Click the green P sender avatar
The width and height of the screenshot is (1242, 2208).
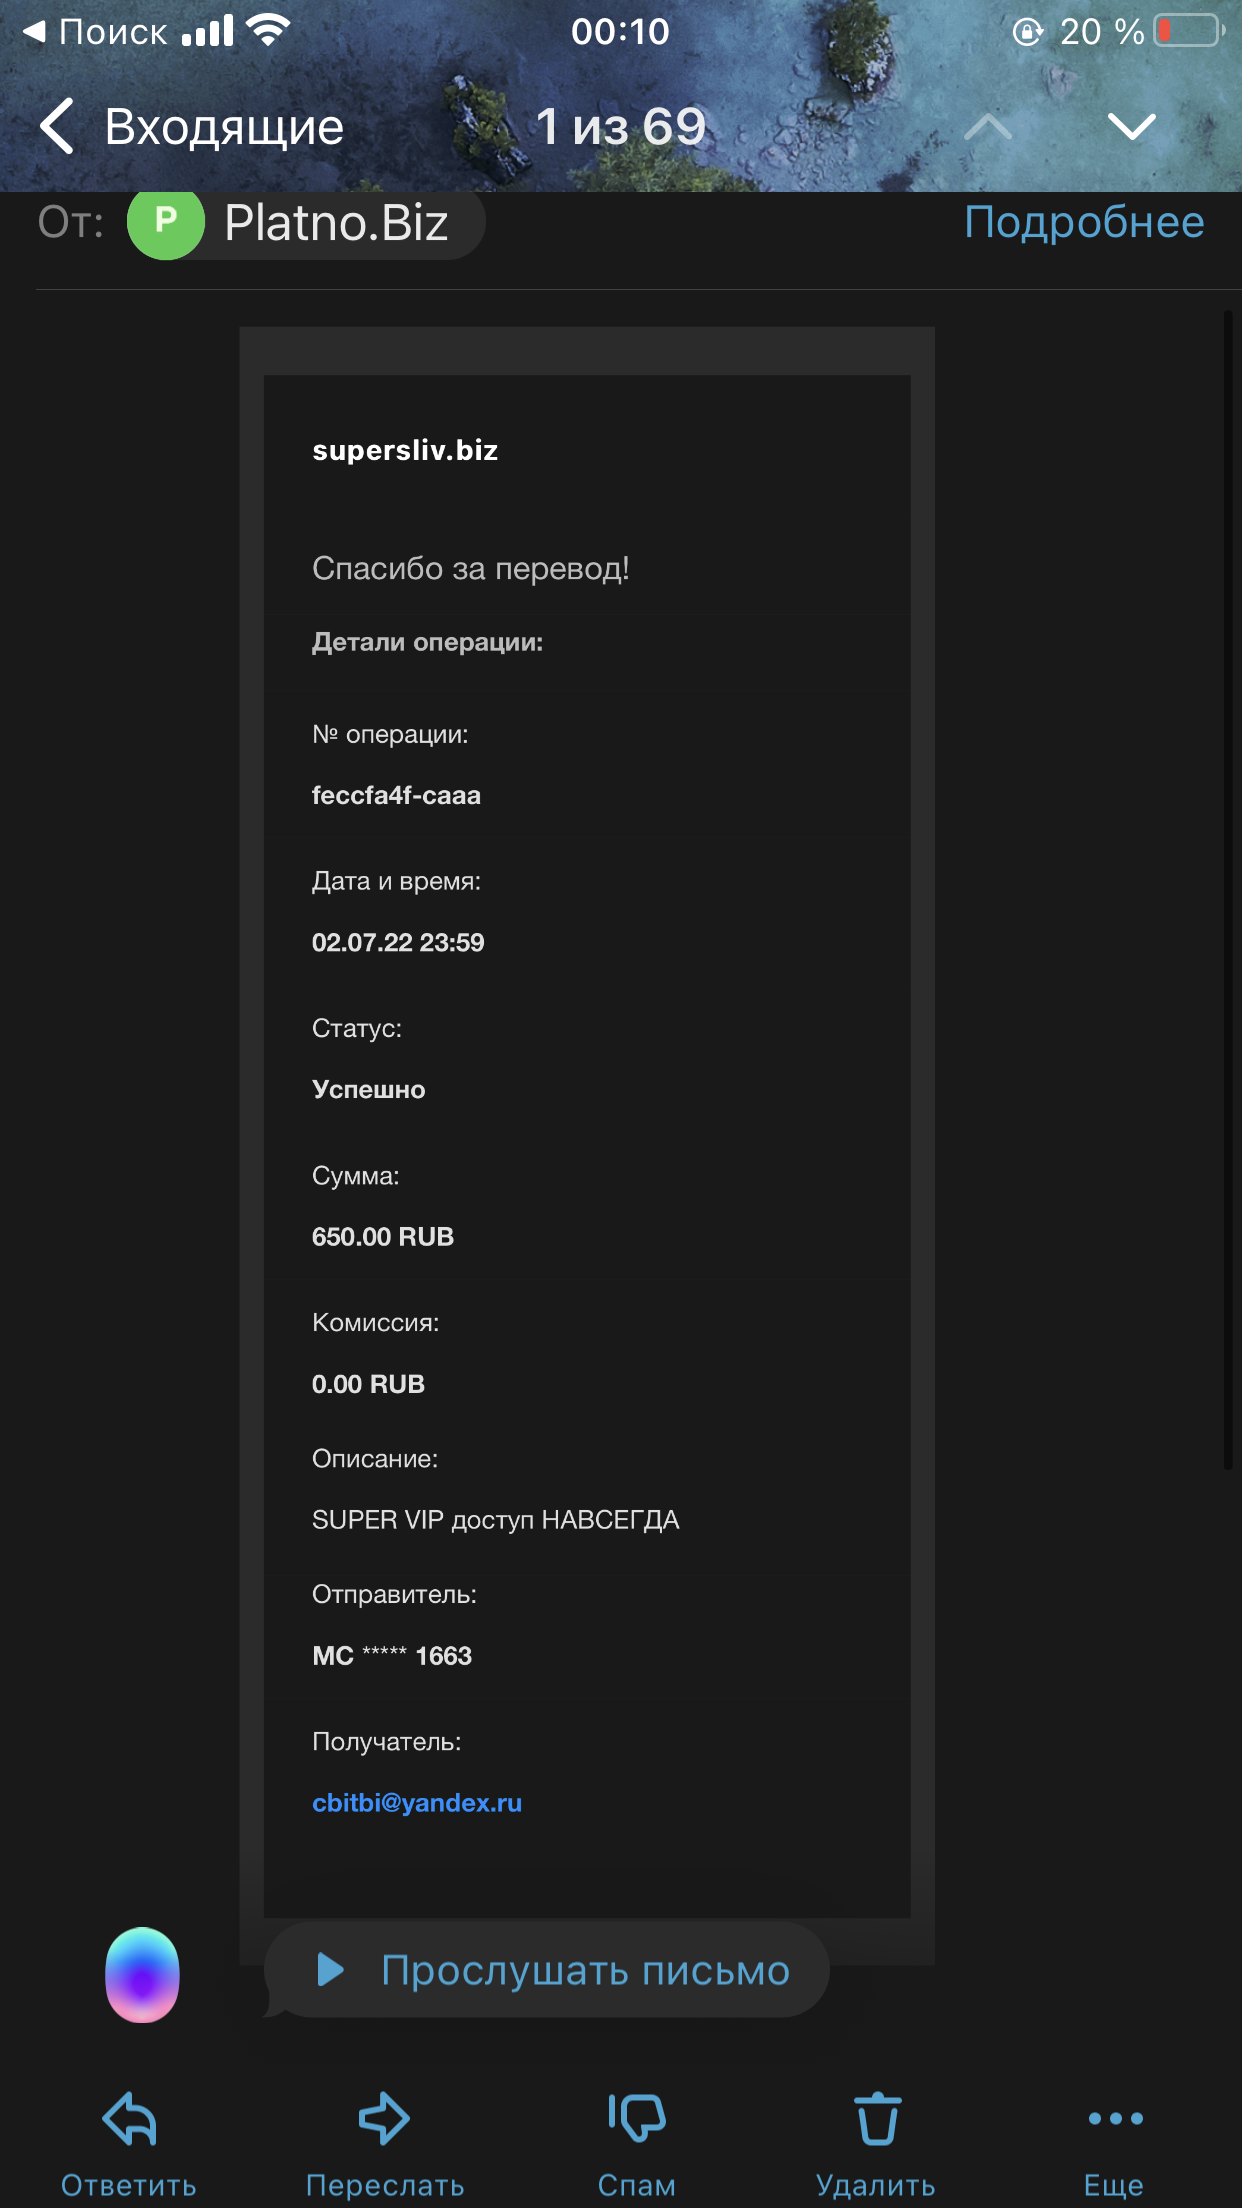coord(166,221)
